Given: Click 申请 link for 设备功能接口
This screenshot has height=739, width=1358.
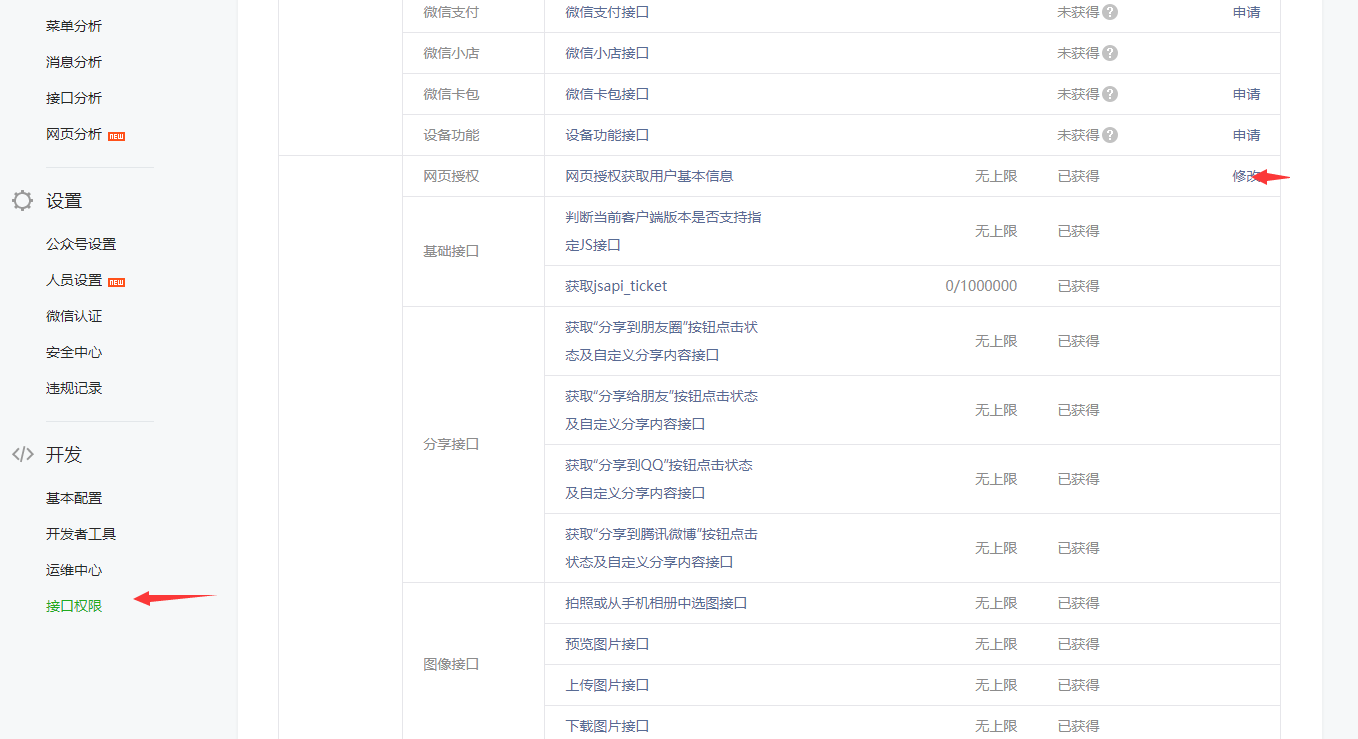Looking at the screenshot, I should (1246, 135).
